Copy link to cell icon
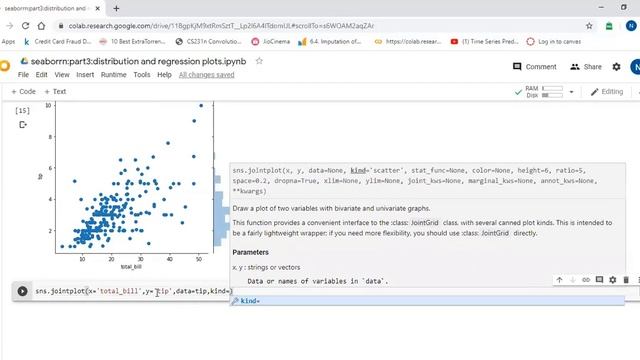The height and width of the screenshot is (360, 640). click(x=586, y=280)
